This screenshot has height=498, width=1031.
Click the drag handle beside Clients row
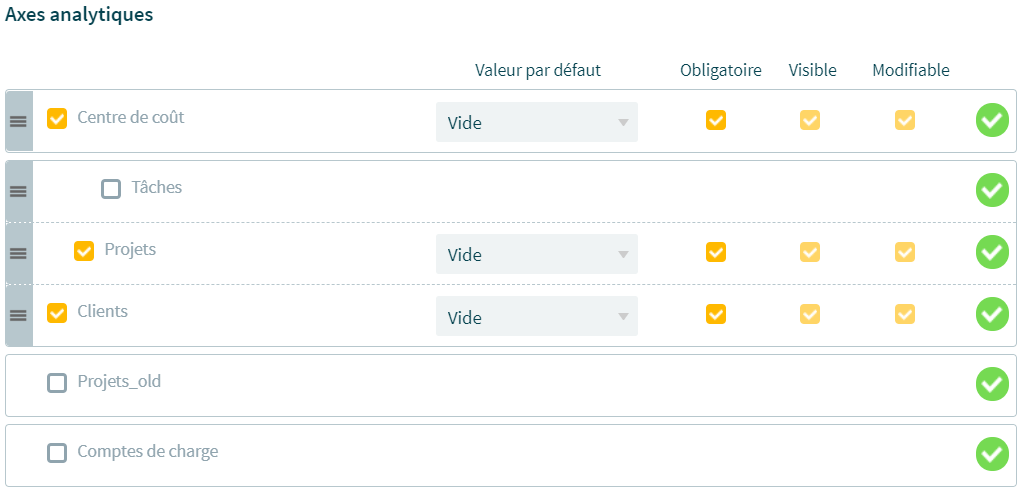[18, 316]
